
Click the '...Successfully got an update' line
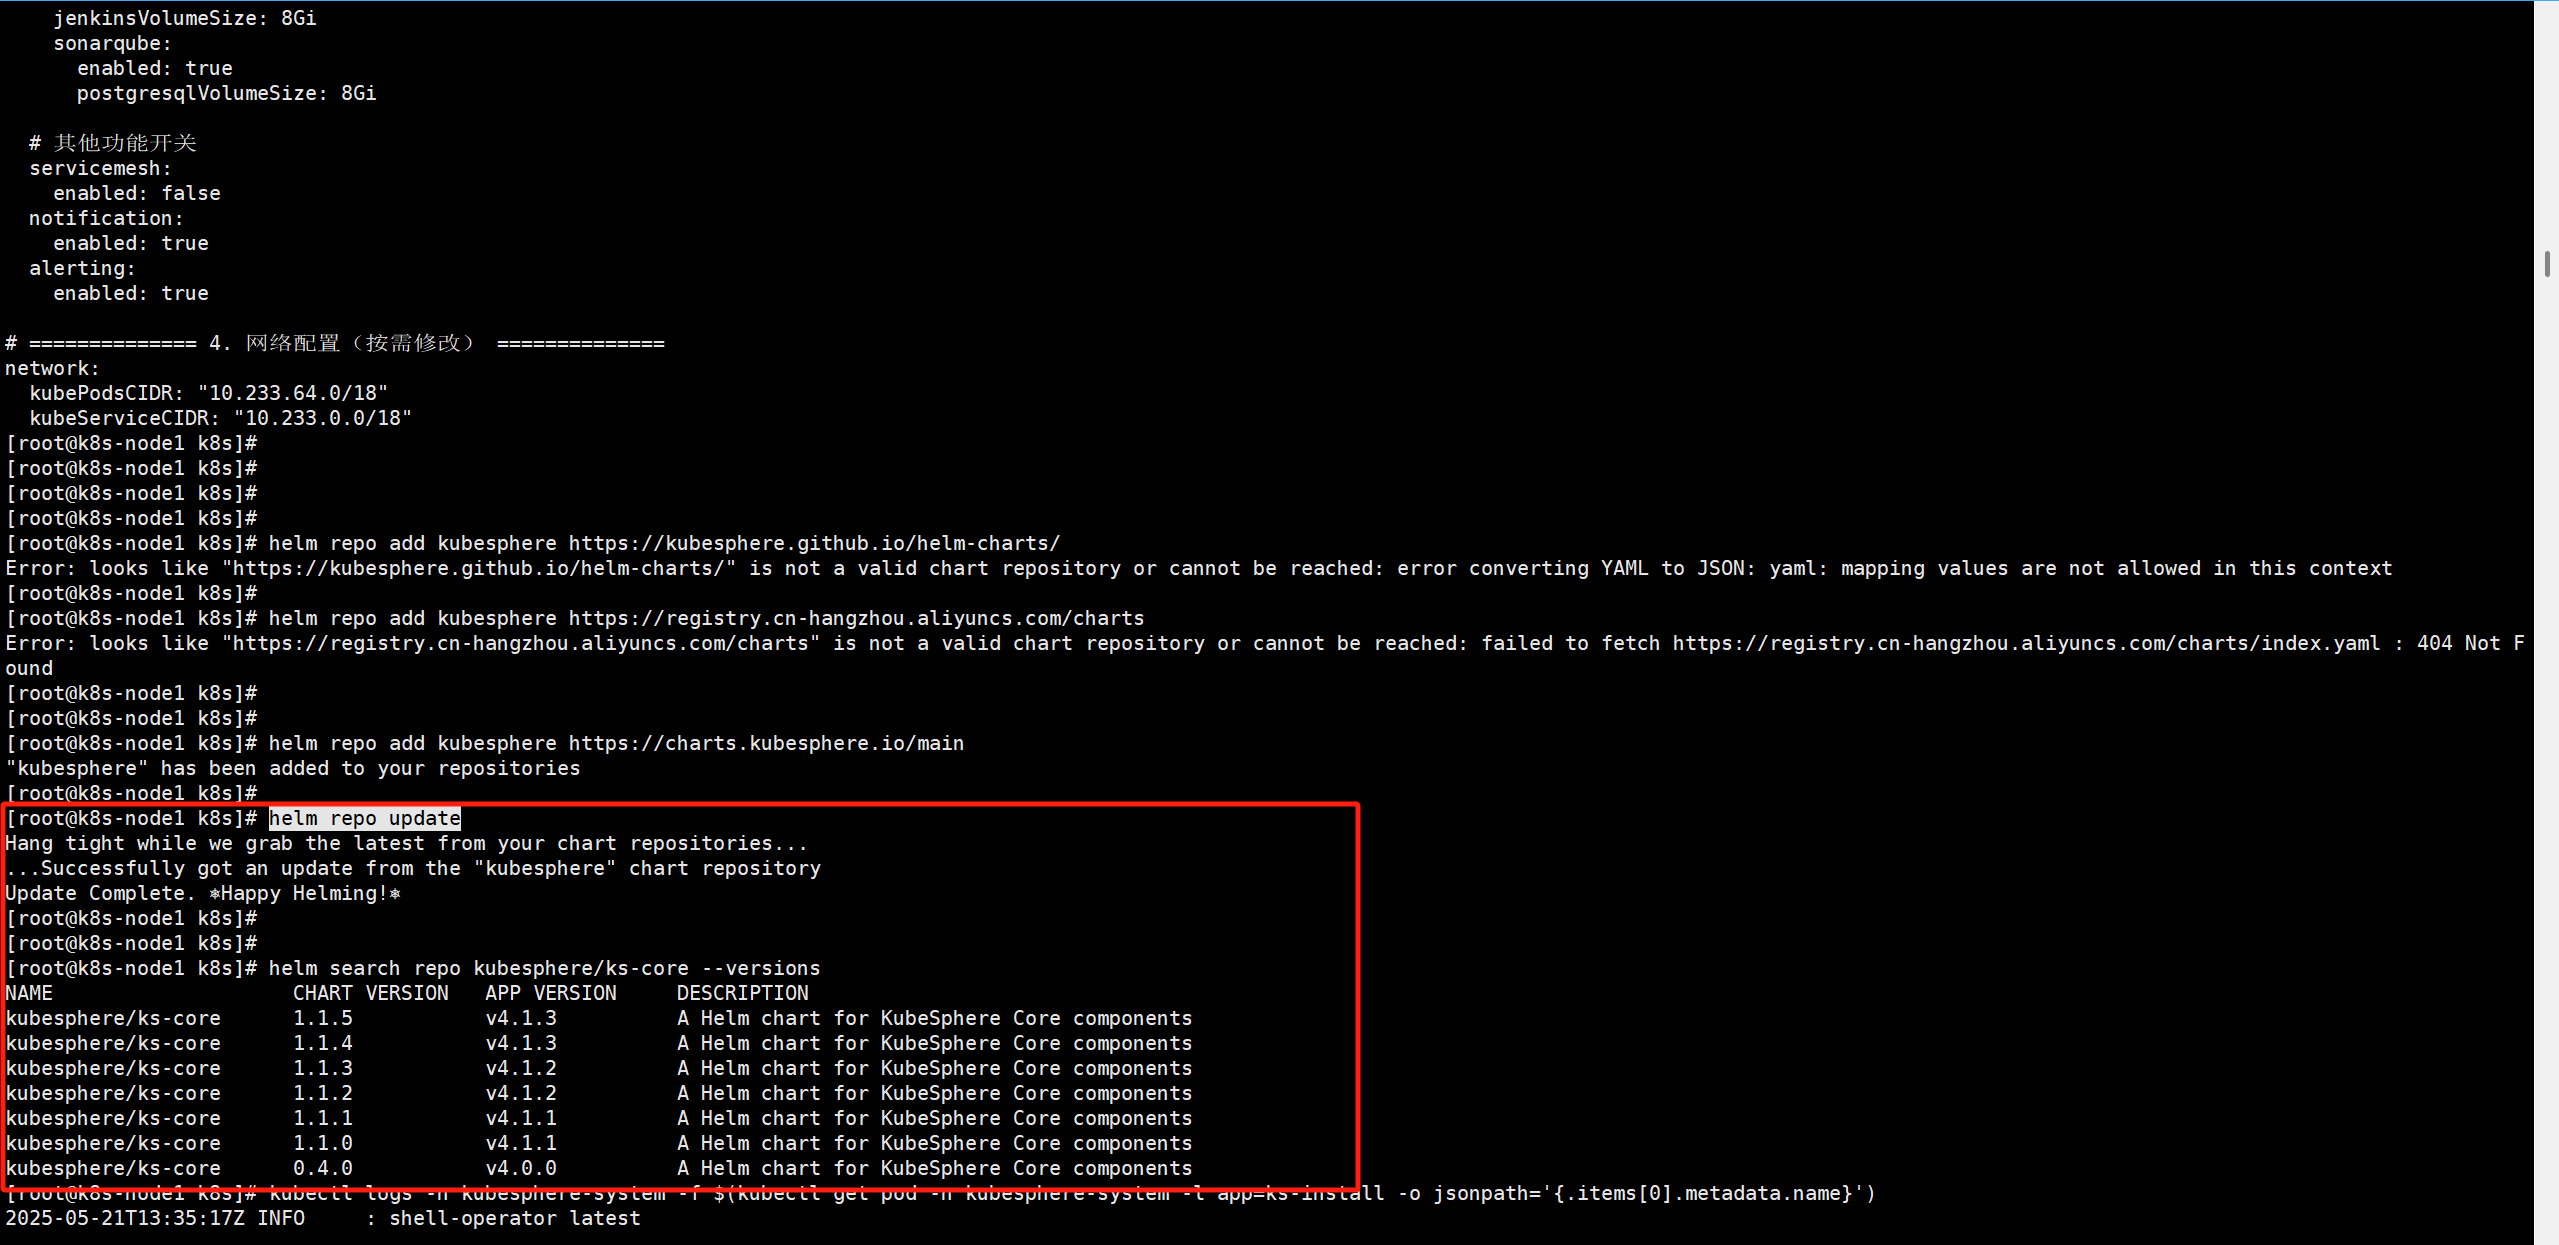point(413,868)
